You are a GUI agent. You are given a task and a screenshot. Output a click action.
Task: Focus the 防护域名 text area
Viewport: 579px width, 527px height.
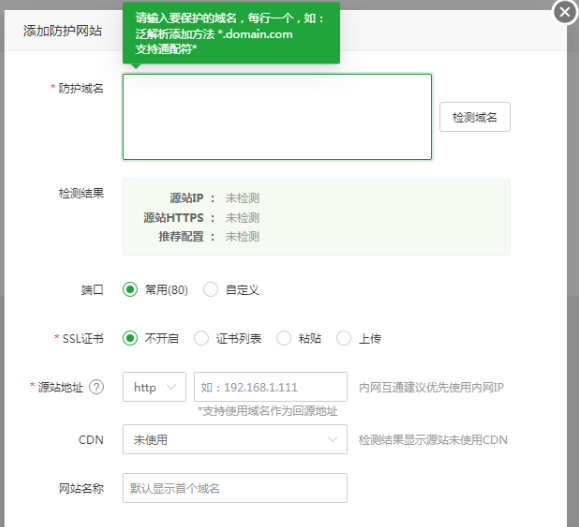click(x=277, y=117)
